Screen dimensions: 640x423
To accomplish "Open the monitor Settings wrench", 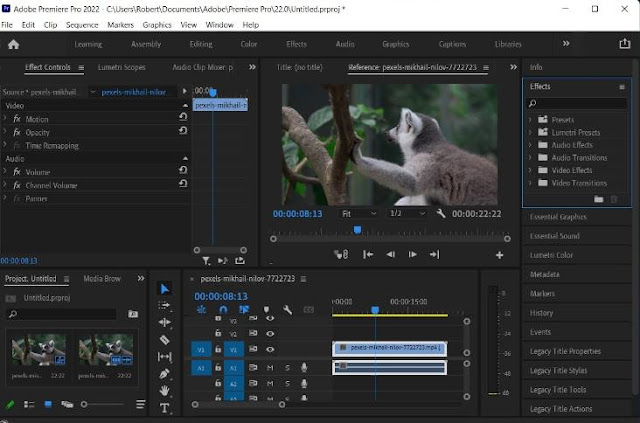I will point(441,214).
